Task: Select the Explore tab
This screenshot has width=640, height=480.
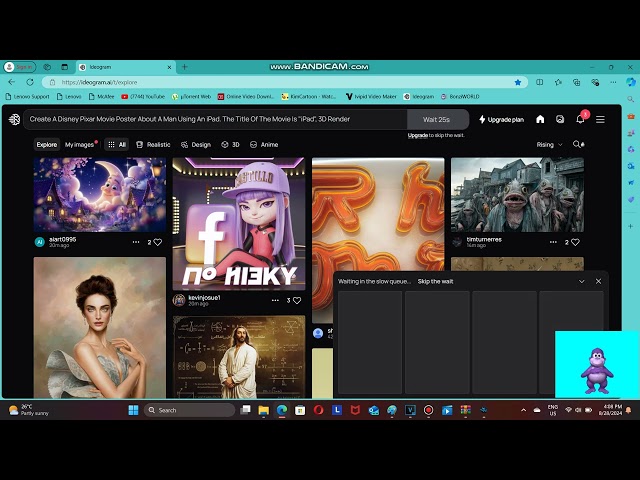Action: 47,144
